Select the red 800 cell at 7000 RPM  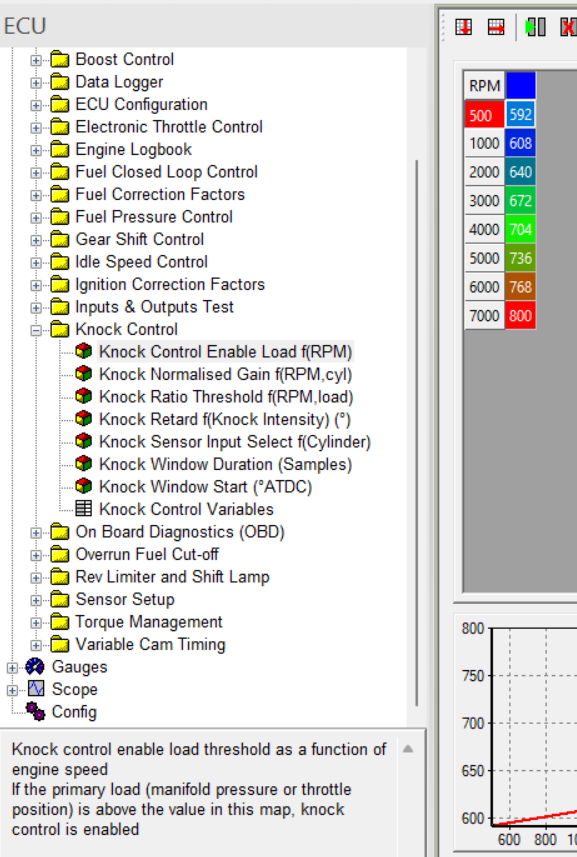pos(520,315)
